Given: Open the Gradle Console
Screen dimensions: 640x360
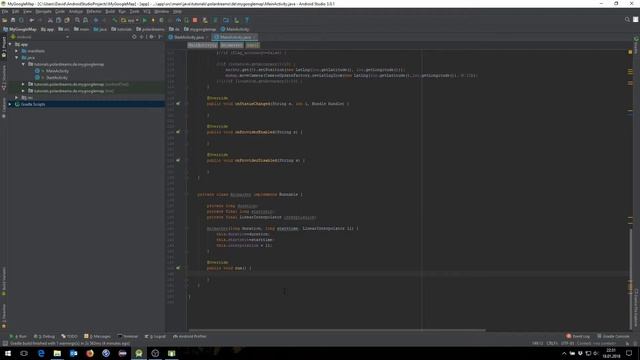Looking at the screenshot, I should [613, 336].
